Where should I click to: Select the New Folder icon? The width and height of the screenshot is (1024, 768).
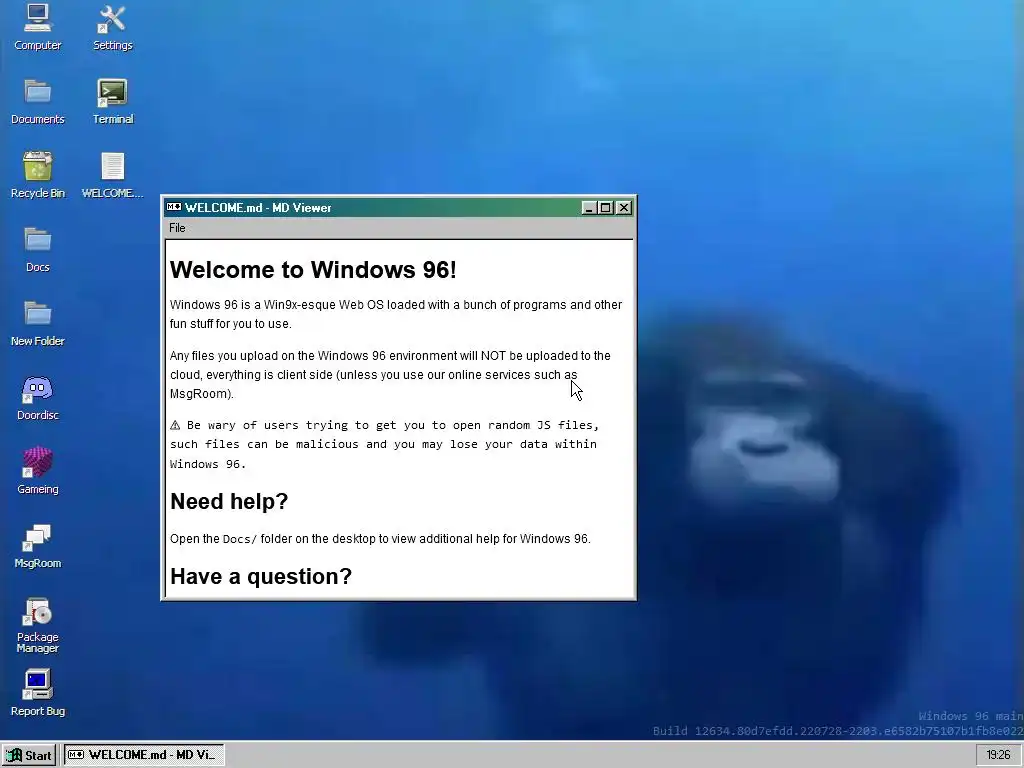click(37, 322)
